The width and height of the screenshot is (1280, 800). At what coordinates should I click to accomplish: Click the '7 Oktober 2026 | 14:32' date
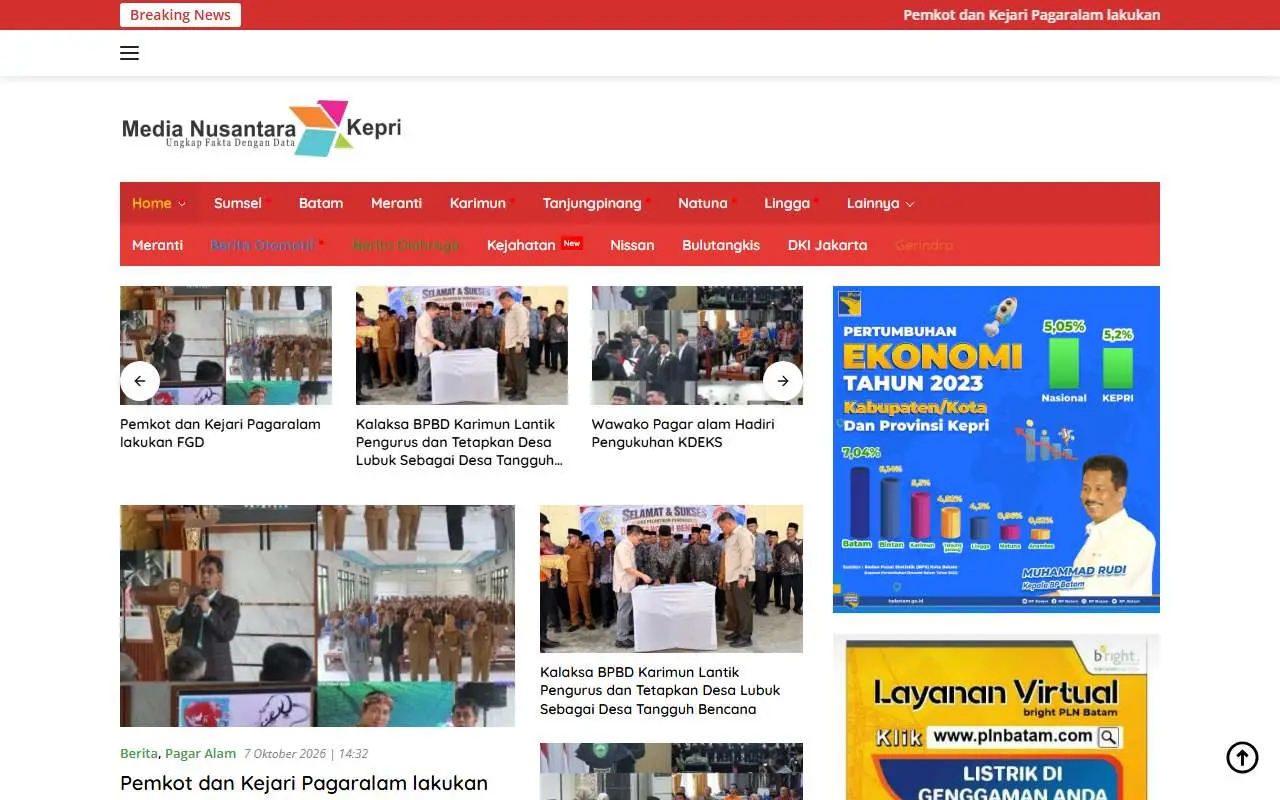pos(306,753)
